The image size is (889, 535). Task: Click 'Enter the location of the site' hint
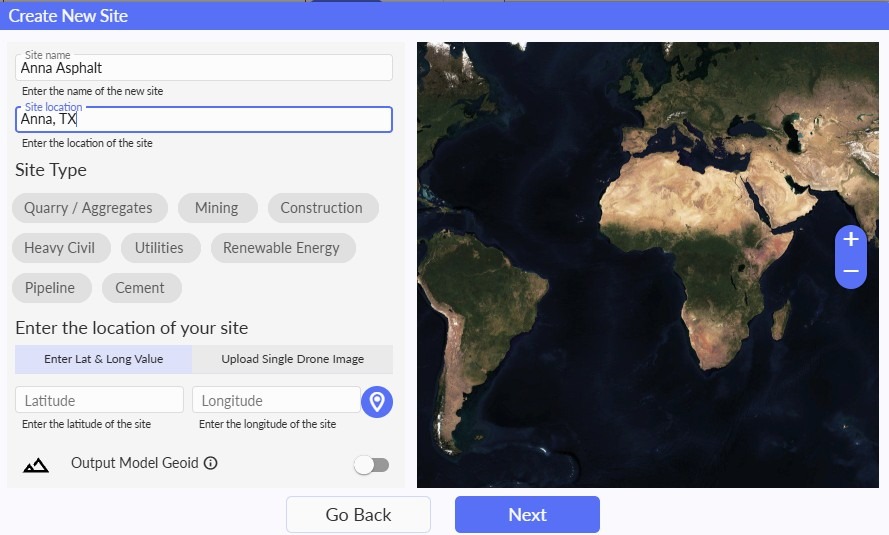[x=87, y=143]
